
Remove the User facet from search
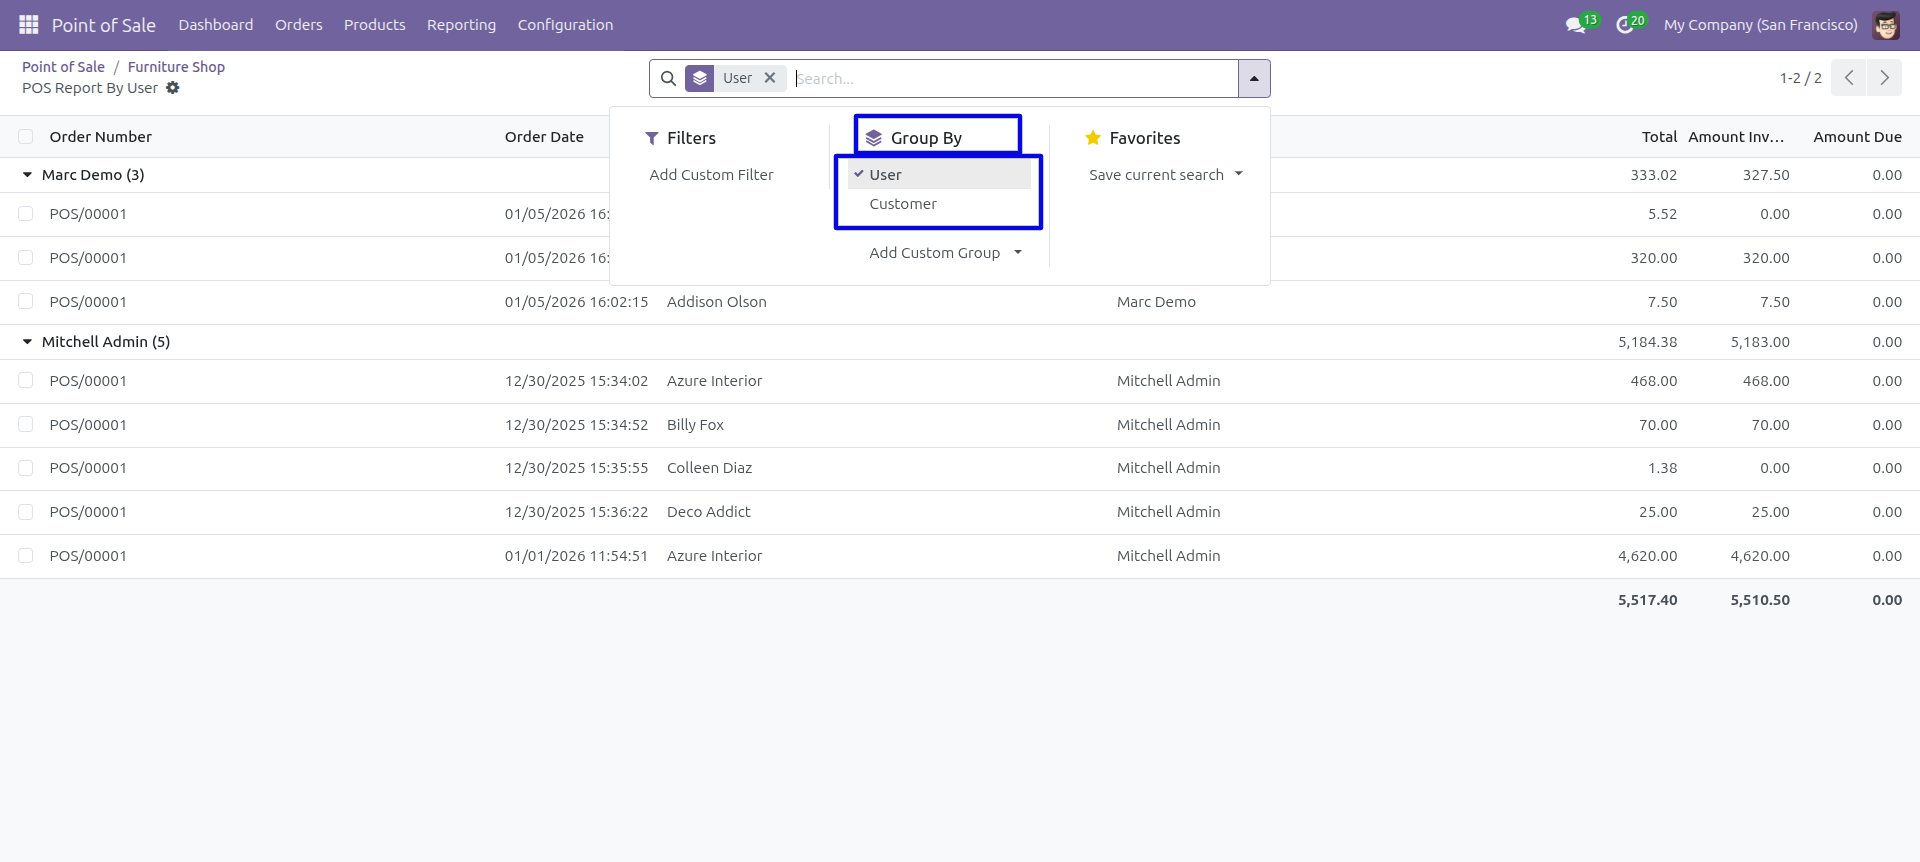click(x=770, y=78)
